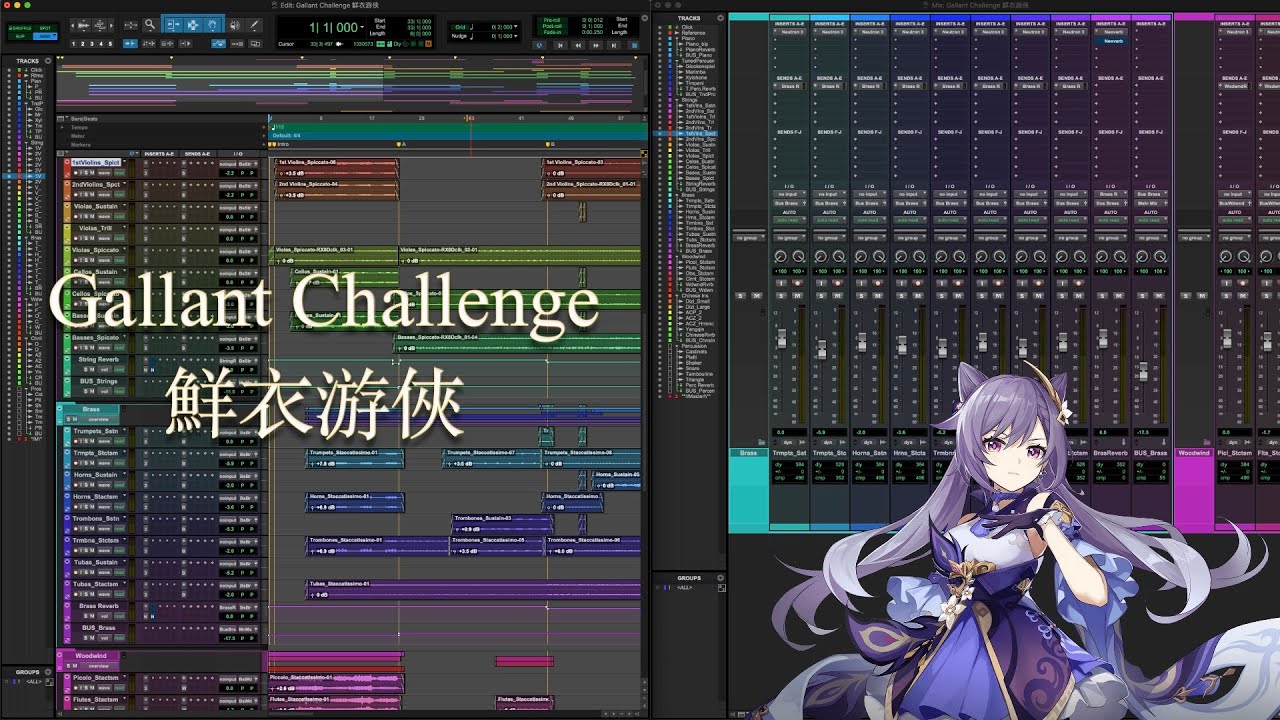This screenshot has height=720, width=1280.
Task: Select the Tubas_Staccatissimo-01 clip
Action: coord(473,589)
